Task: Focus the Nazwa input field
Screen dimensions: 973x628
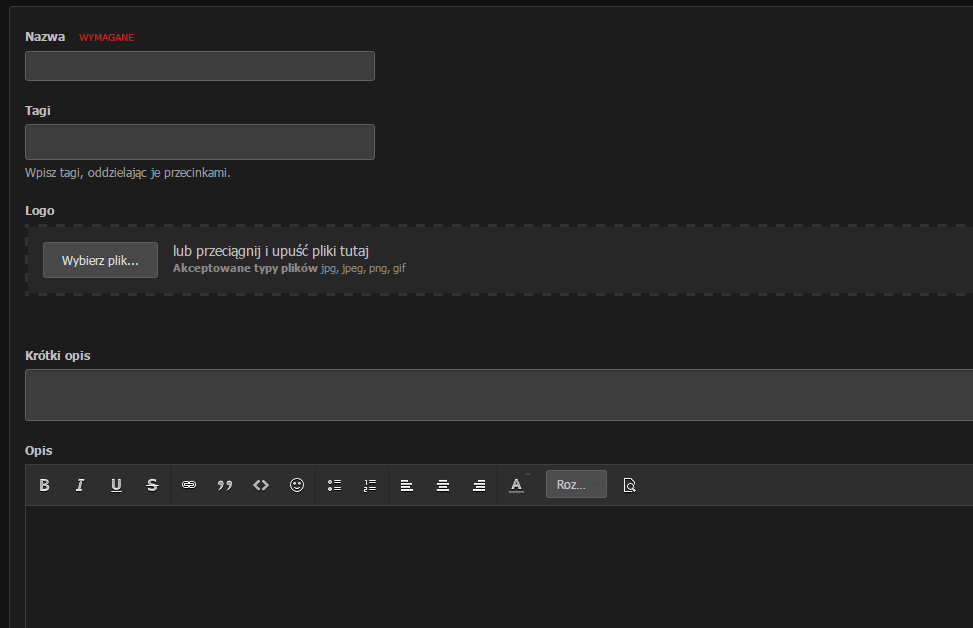Action: (x=200, y=66)
